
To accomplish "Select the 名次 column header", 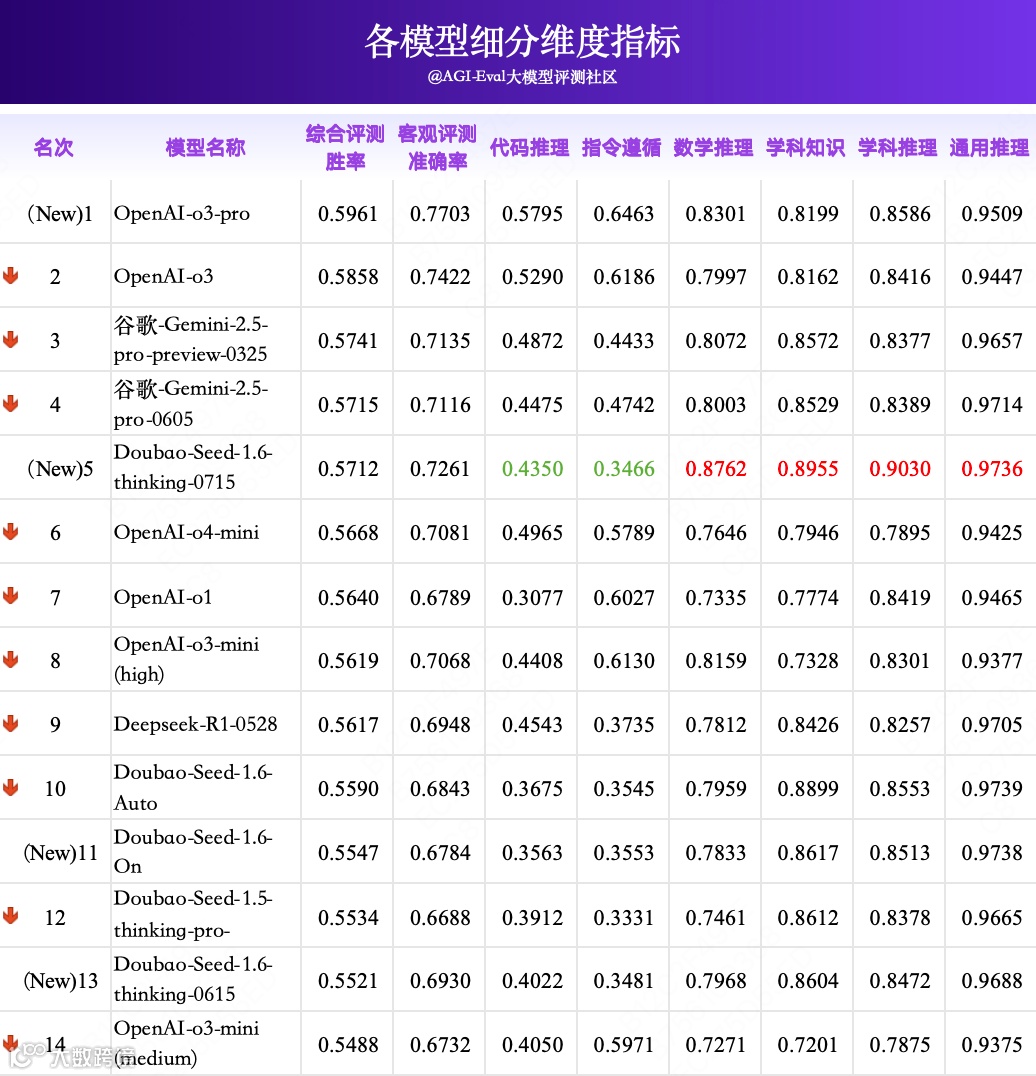I will [54, 147].
